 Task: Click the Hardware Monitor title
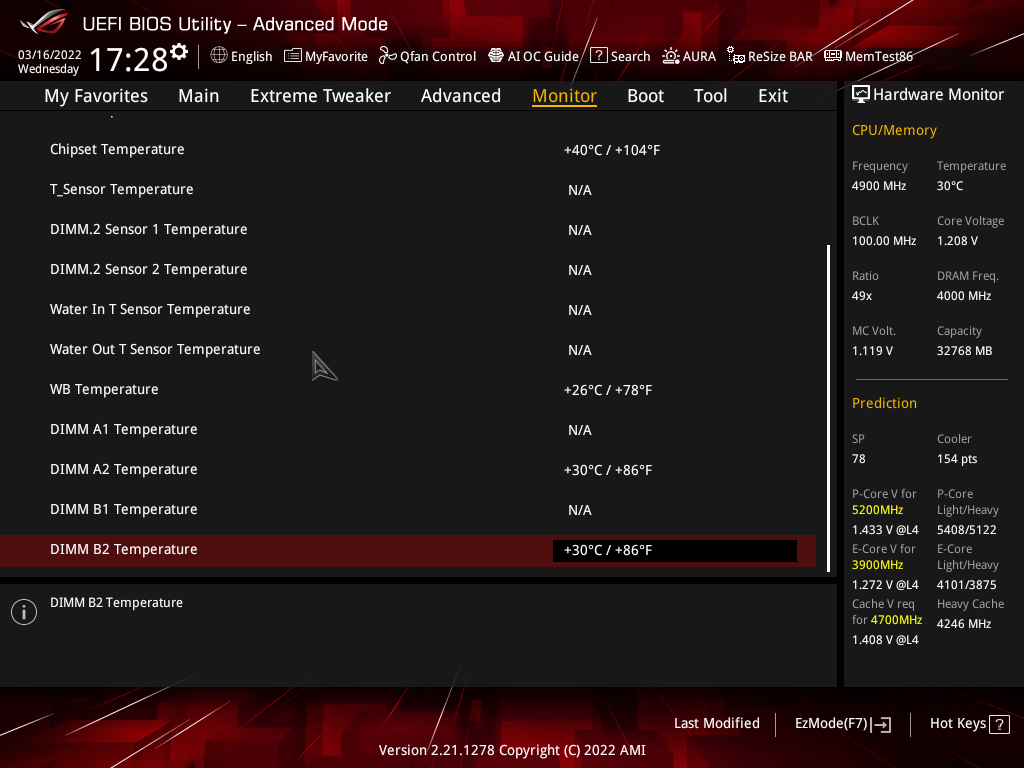click(938, 94)
